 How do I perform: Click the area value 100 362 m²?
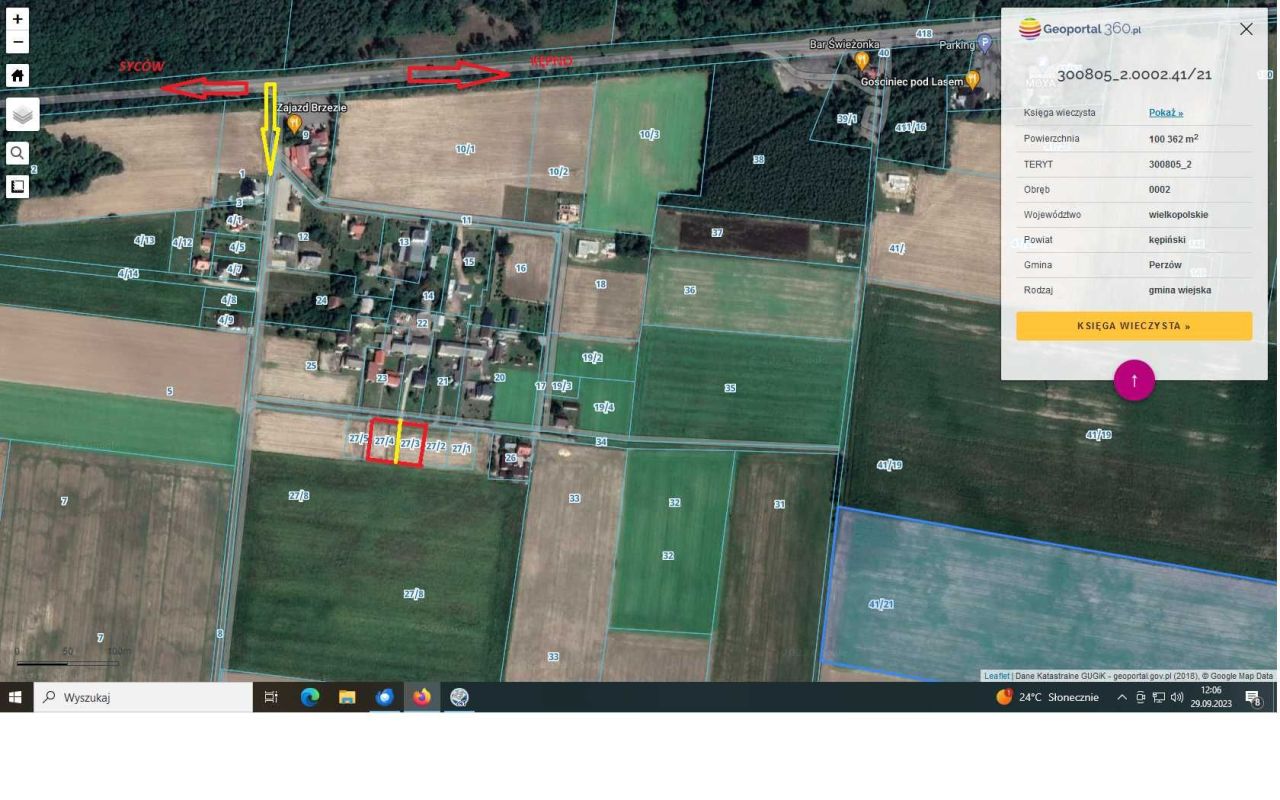1173,139
